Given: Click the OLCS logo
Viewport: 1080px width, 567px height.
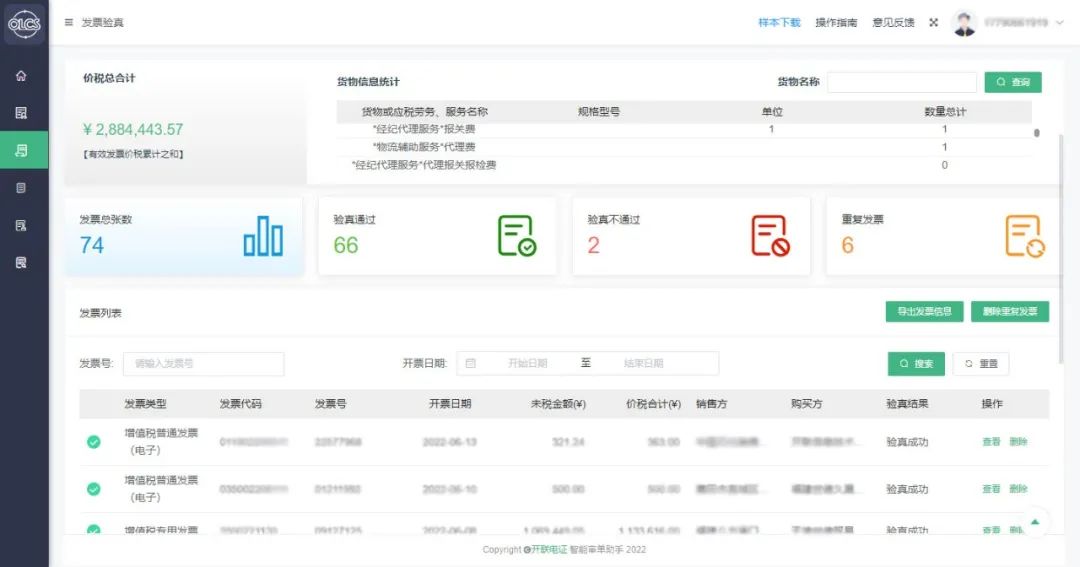Looking at the screenshot, I should pos(23,23).
